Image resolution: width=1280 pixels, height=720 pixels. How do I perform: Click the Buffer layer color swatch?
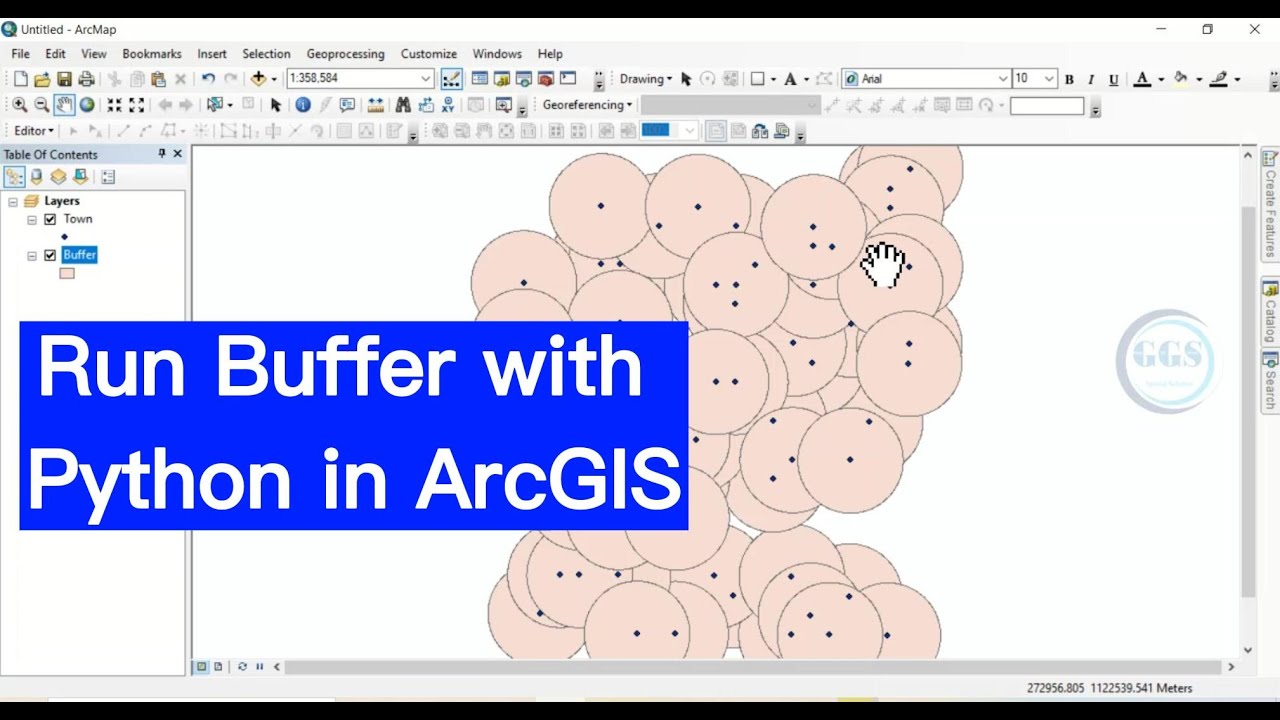[67, 273]
